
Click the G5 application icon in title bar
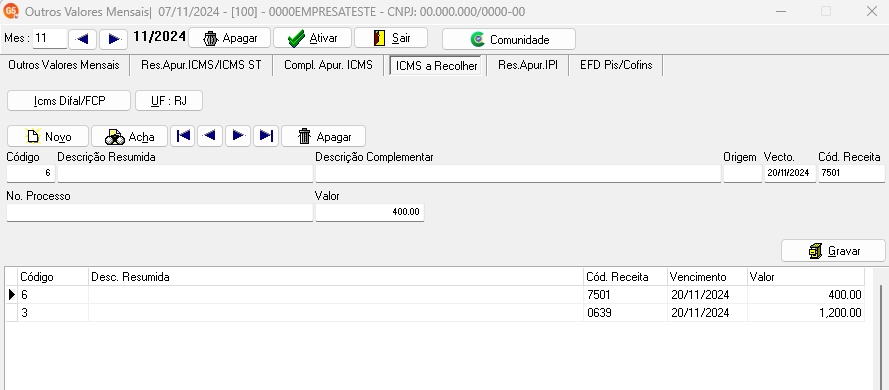pyautogui.click(x=11, y=11)
